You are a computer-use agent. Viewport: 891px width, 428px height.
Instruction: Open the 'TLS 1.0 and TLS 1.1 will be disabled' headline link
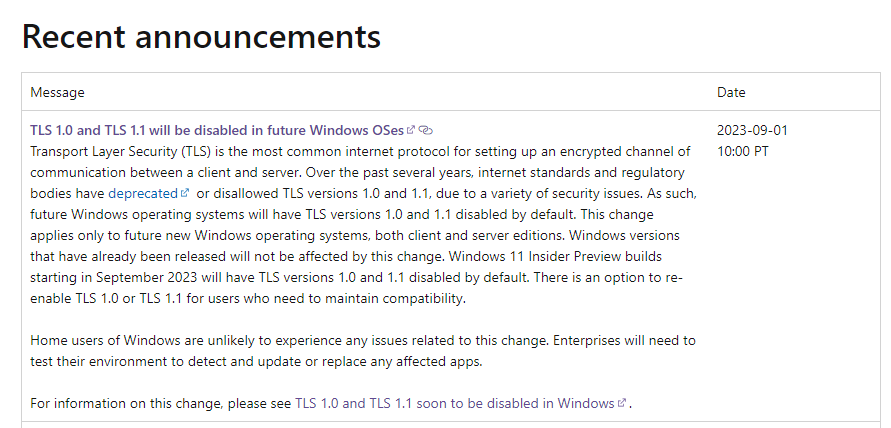(x=217, y=130)
